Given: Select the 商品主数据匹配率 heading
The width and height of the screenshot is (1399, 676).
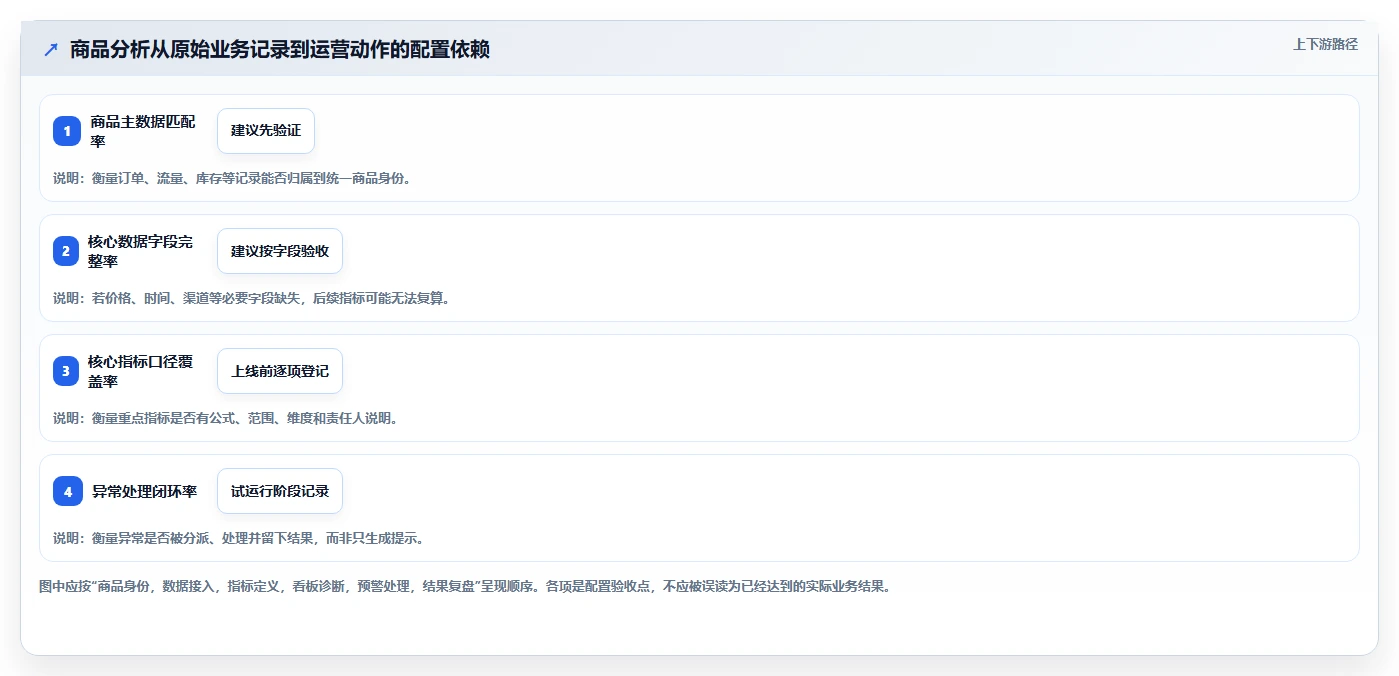Looking at the screenshot, I should [143, 131].
